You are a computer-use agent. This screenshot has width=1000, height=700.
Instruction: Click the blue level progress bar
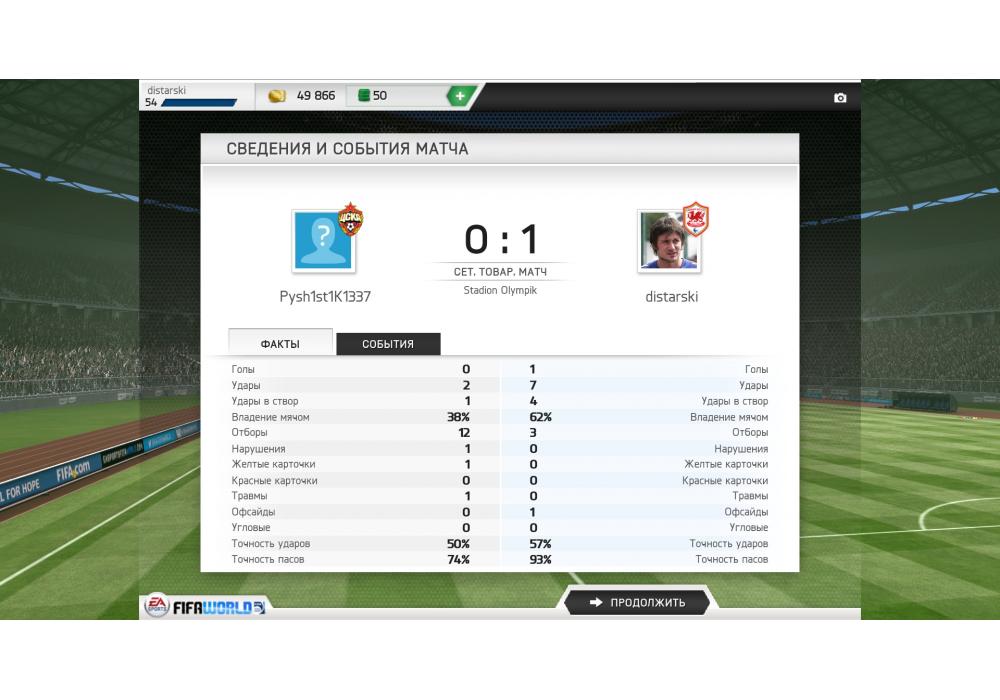pyautogui.click(x=199, y=103)
